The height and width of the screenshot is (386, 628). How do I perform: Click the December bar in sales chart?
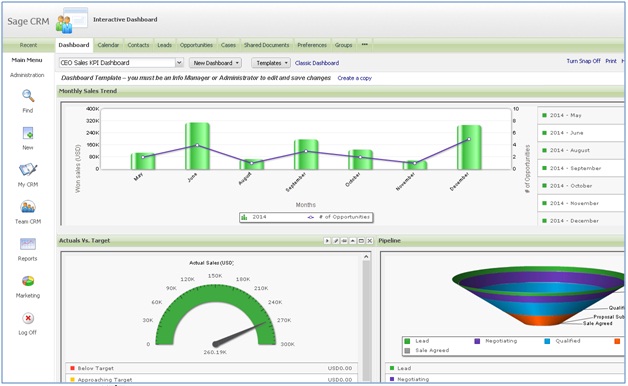469,147
